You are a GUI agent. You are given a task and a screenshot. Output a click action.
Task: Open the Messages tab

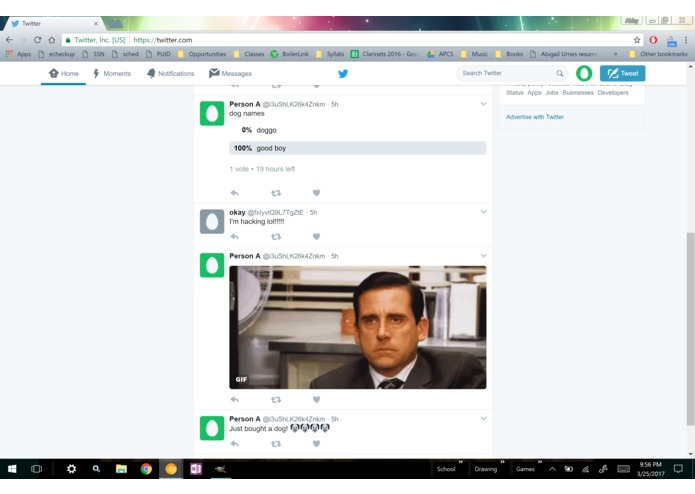click(230, 74)
